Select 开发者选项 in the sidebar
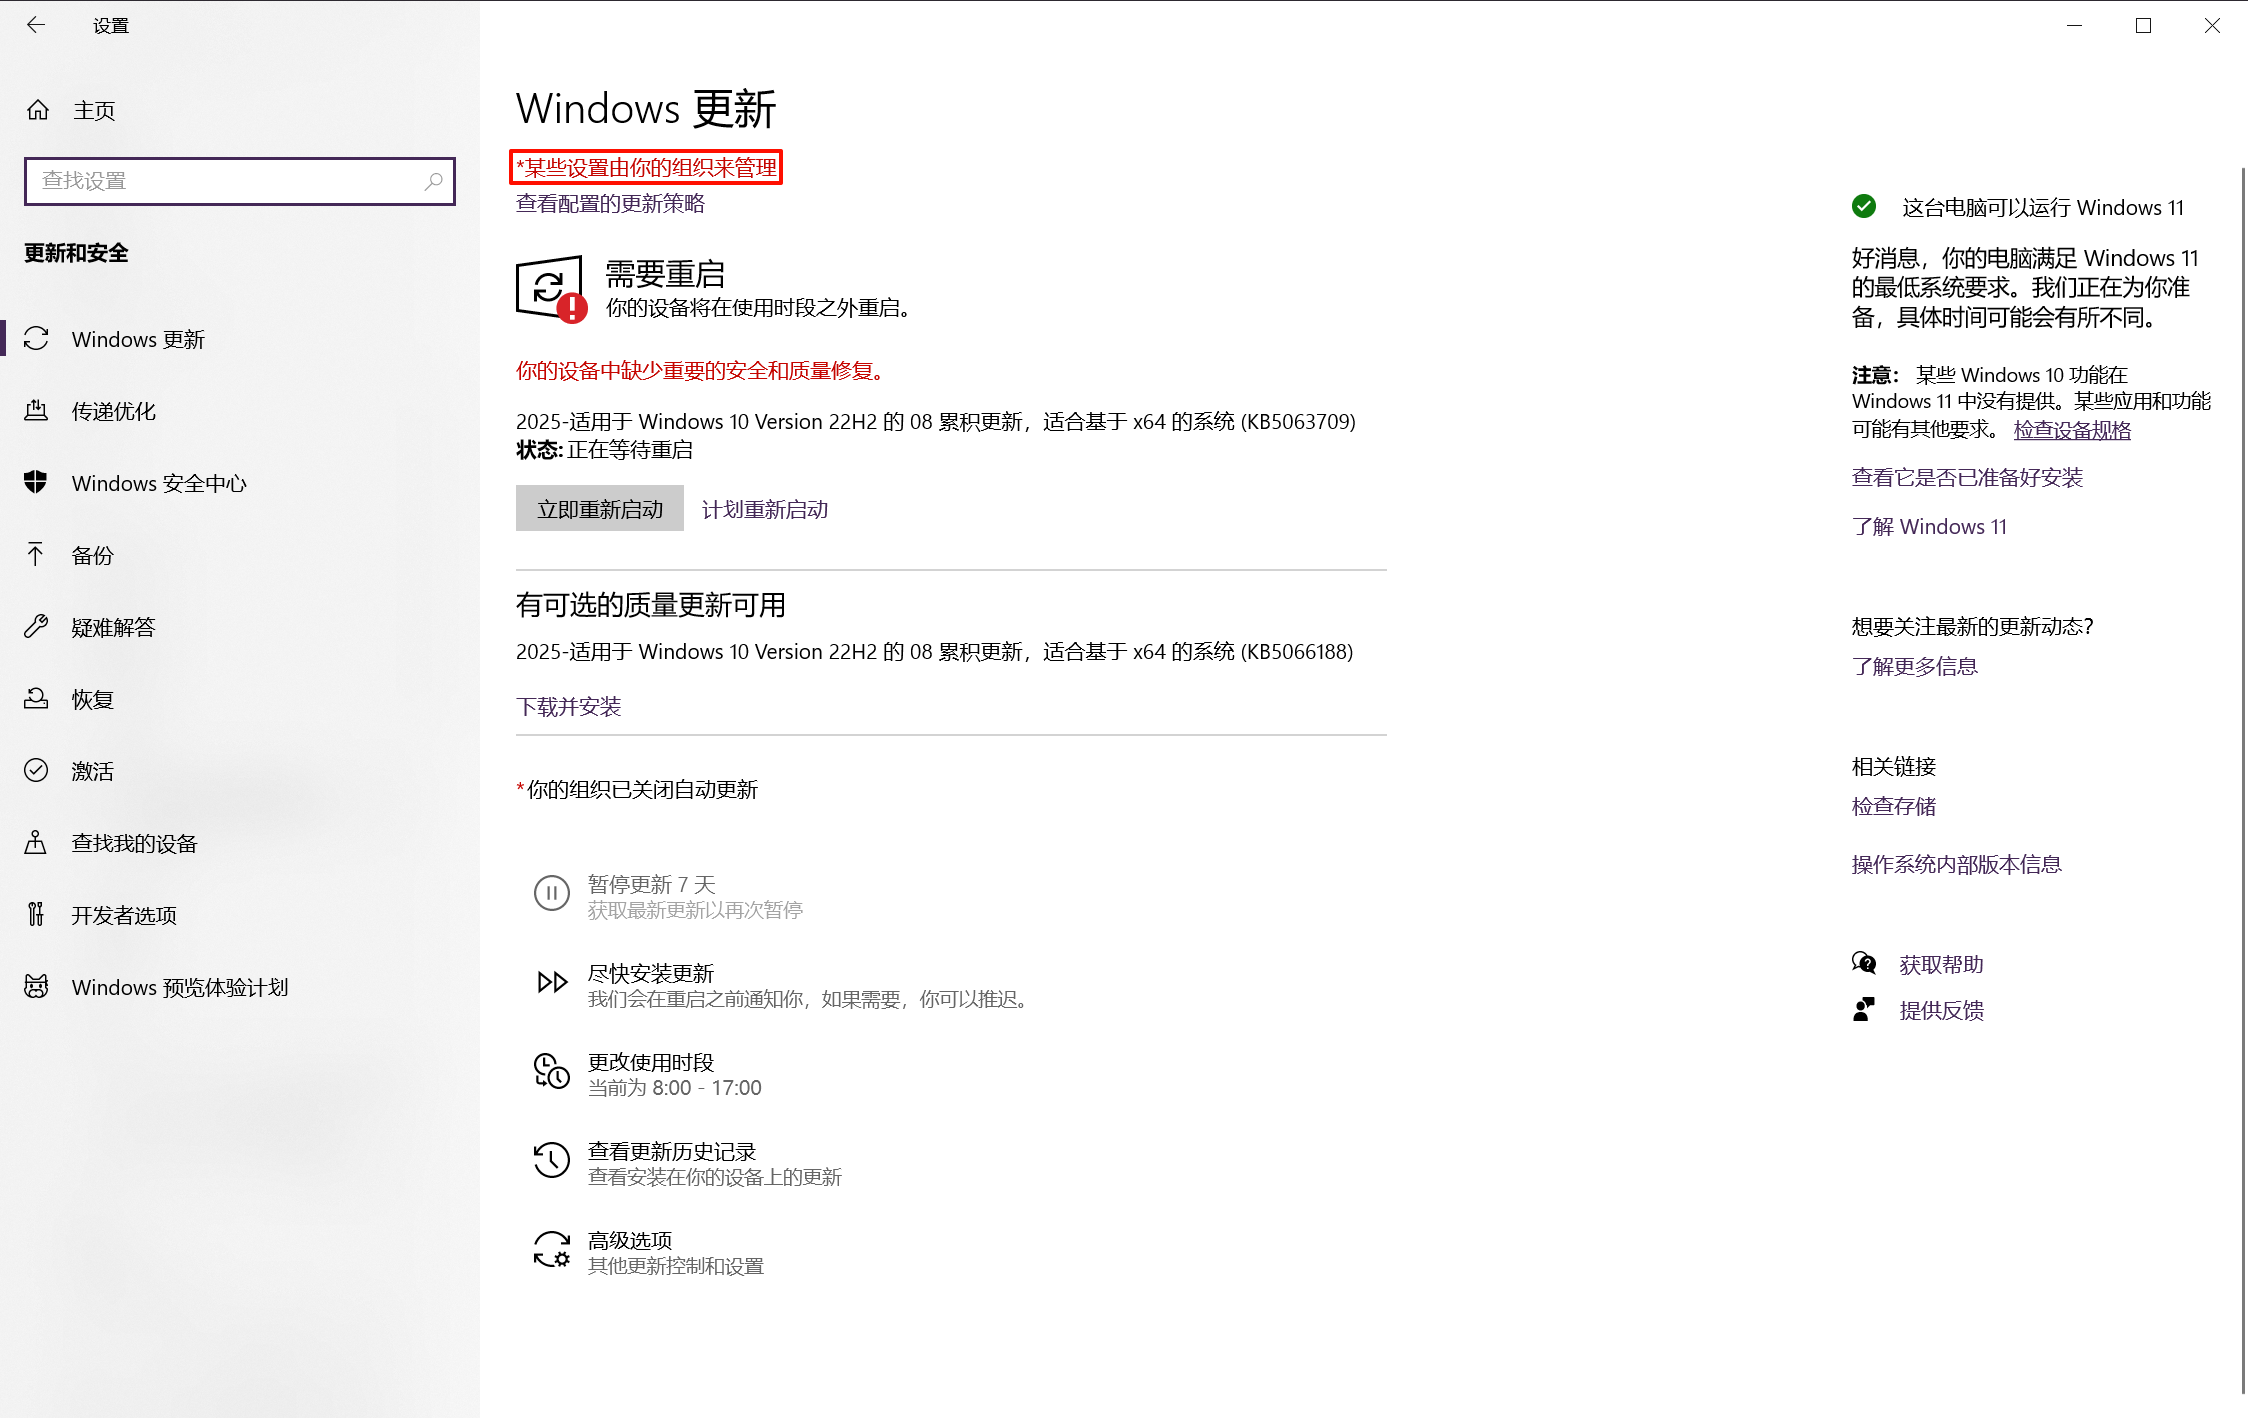This screenshot has height=1418, width=2248. click(x=124, y=915)
